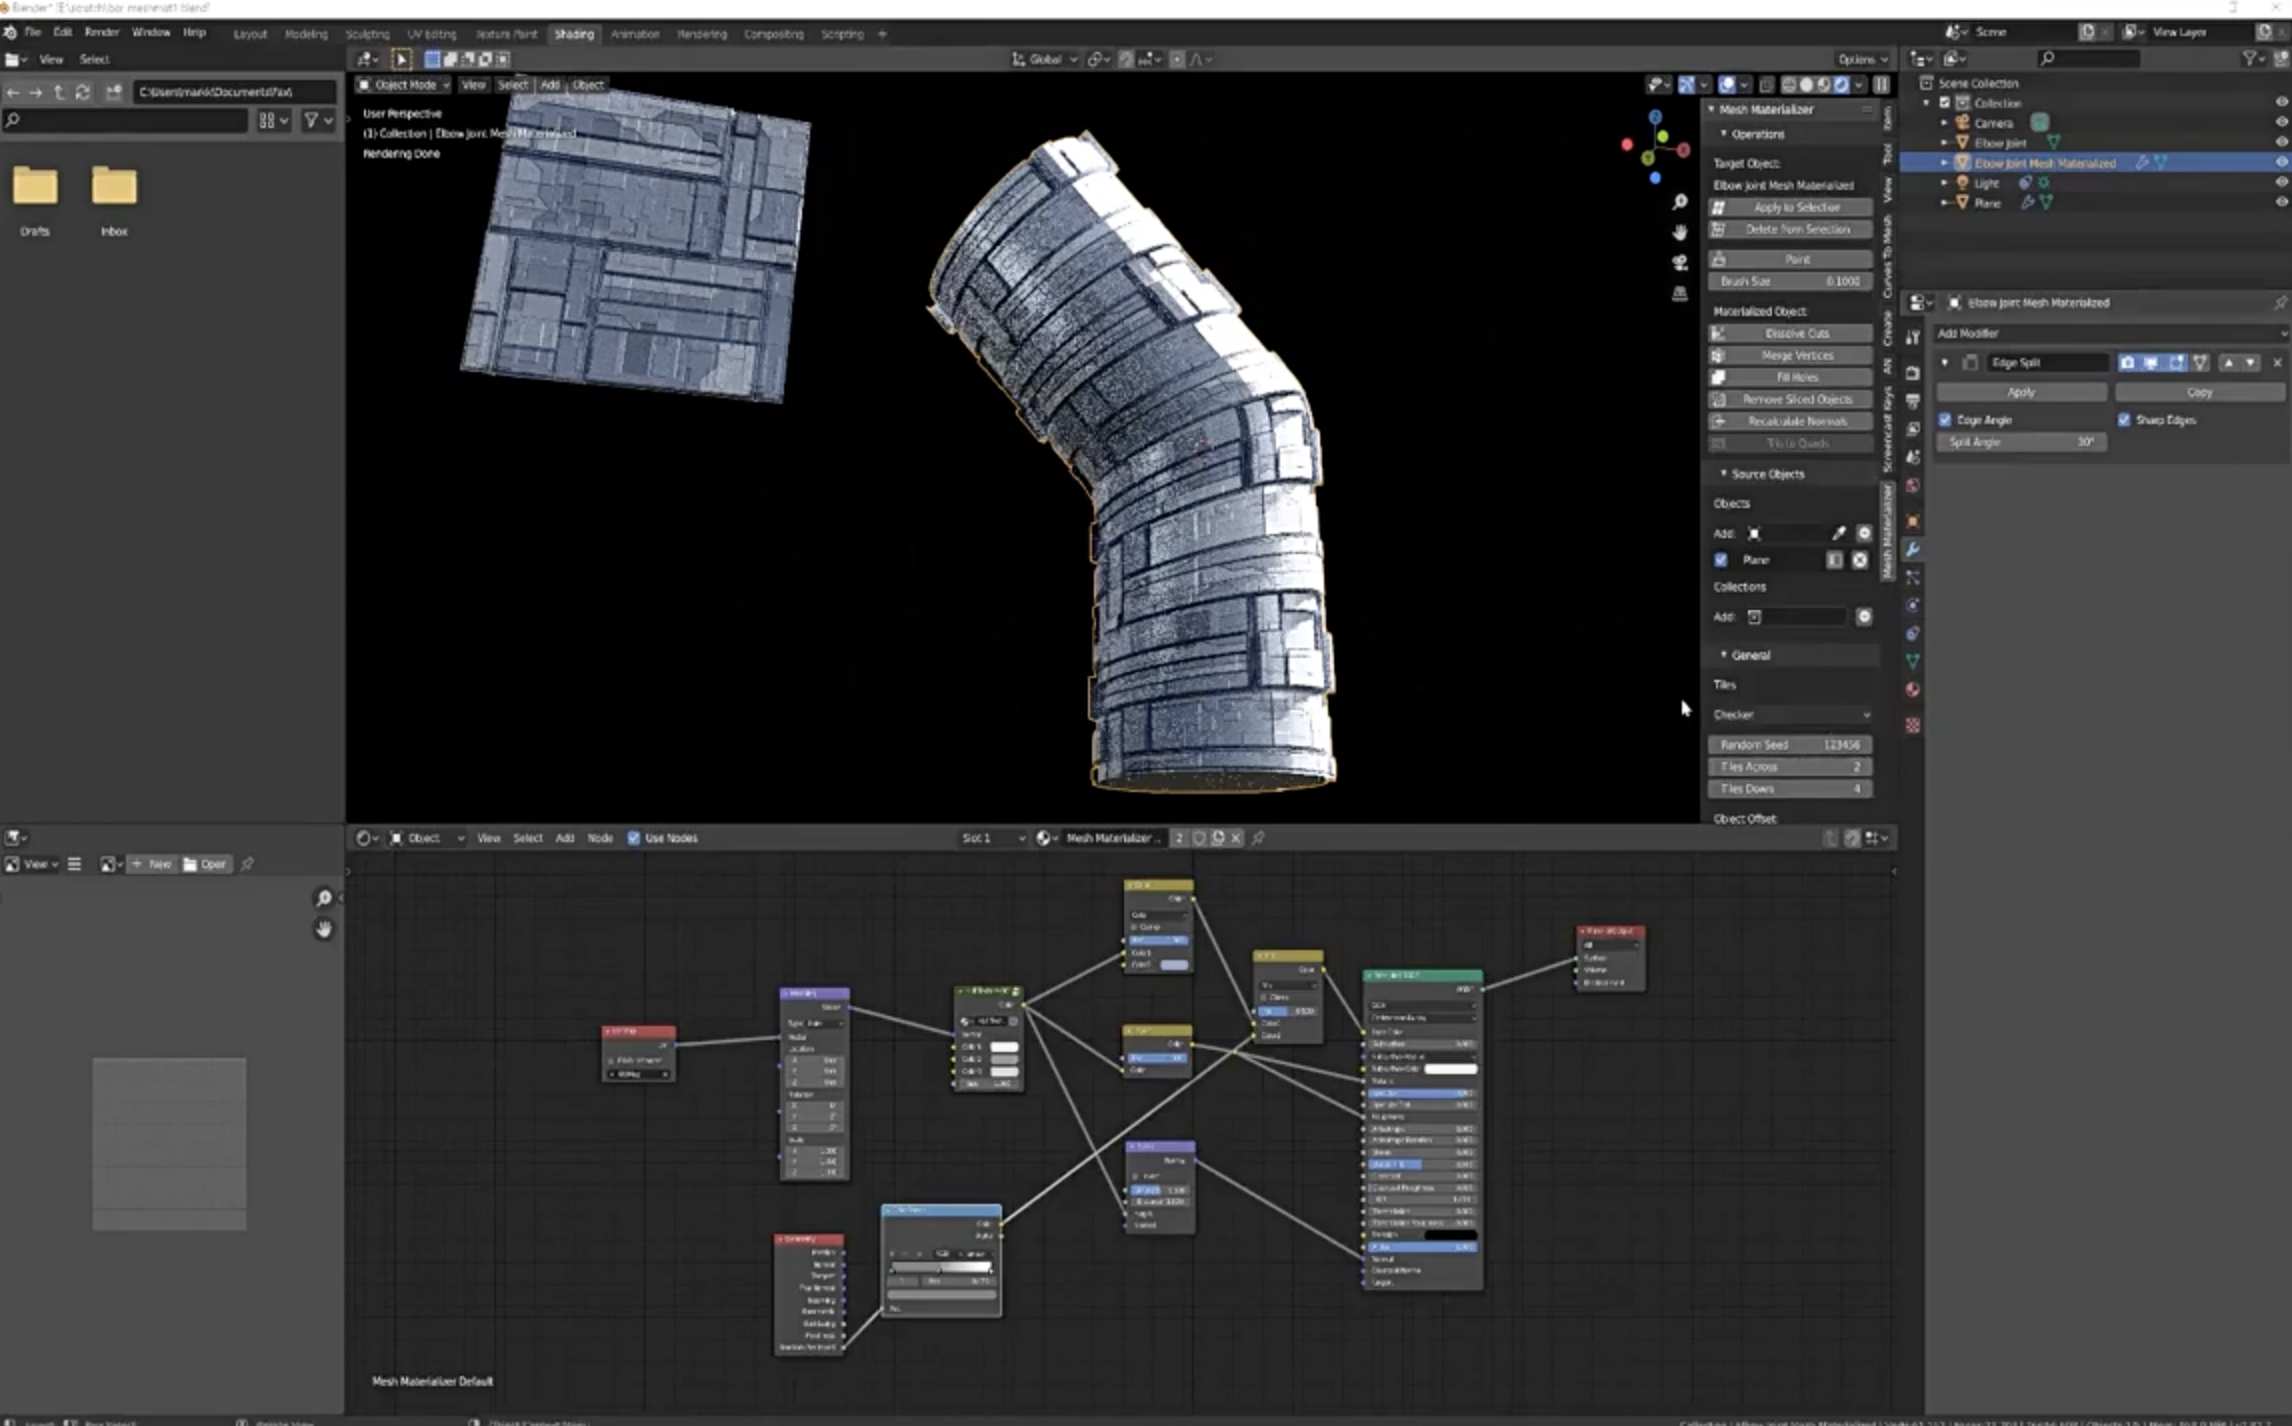This screenshot has height=1426, width=2292.
Task: Open the Modifier properties wrench tab
Action: coord(1912,549)
